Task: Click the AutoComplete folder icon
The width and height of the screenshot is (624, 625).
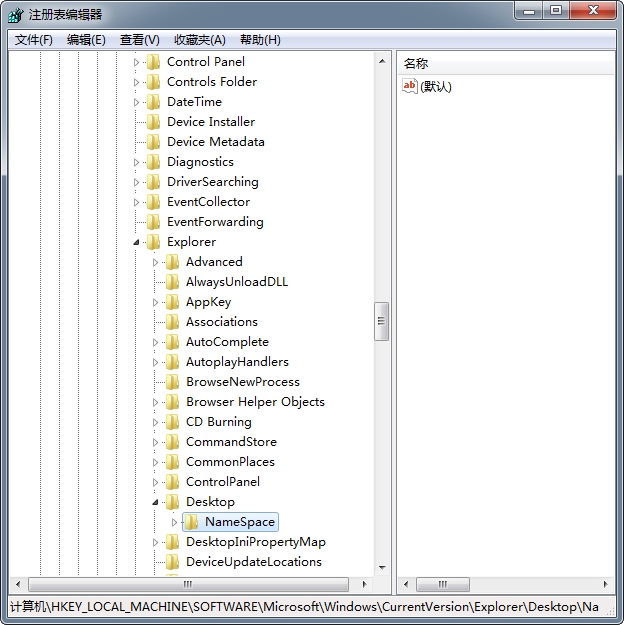Action: (173, 342)
